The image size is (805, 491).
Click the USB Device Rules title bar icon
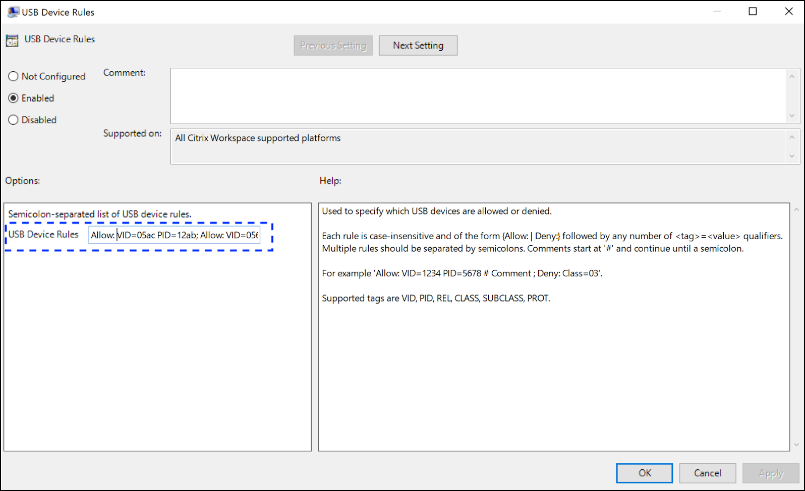click(x=12, y=12)
